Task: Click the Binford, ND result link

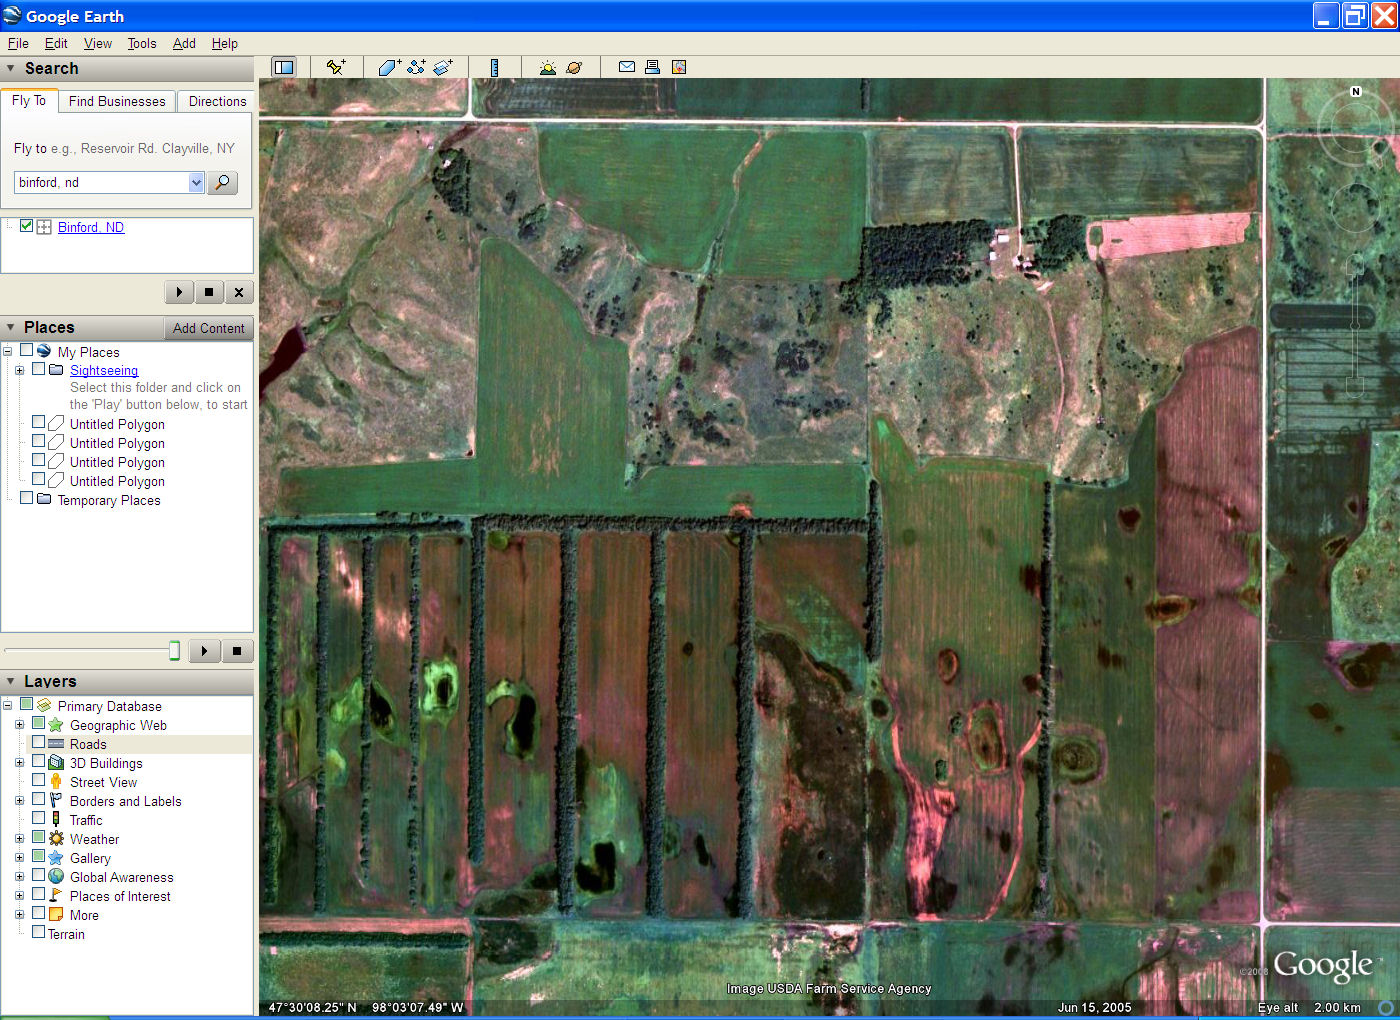Action: [91, 227]
